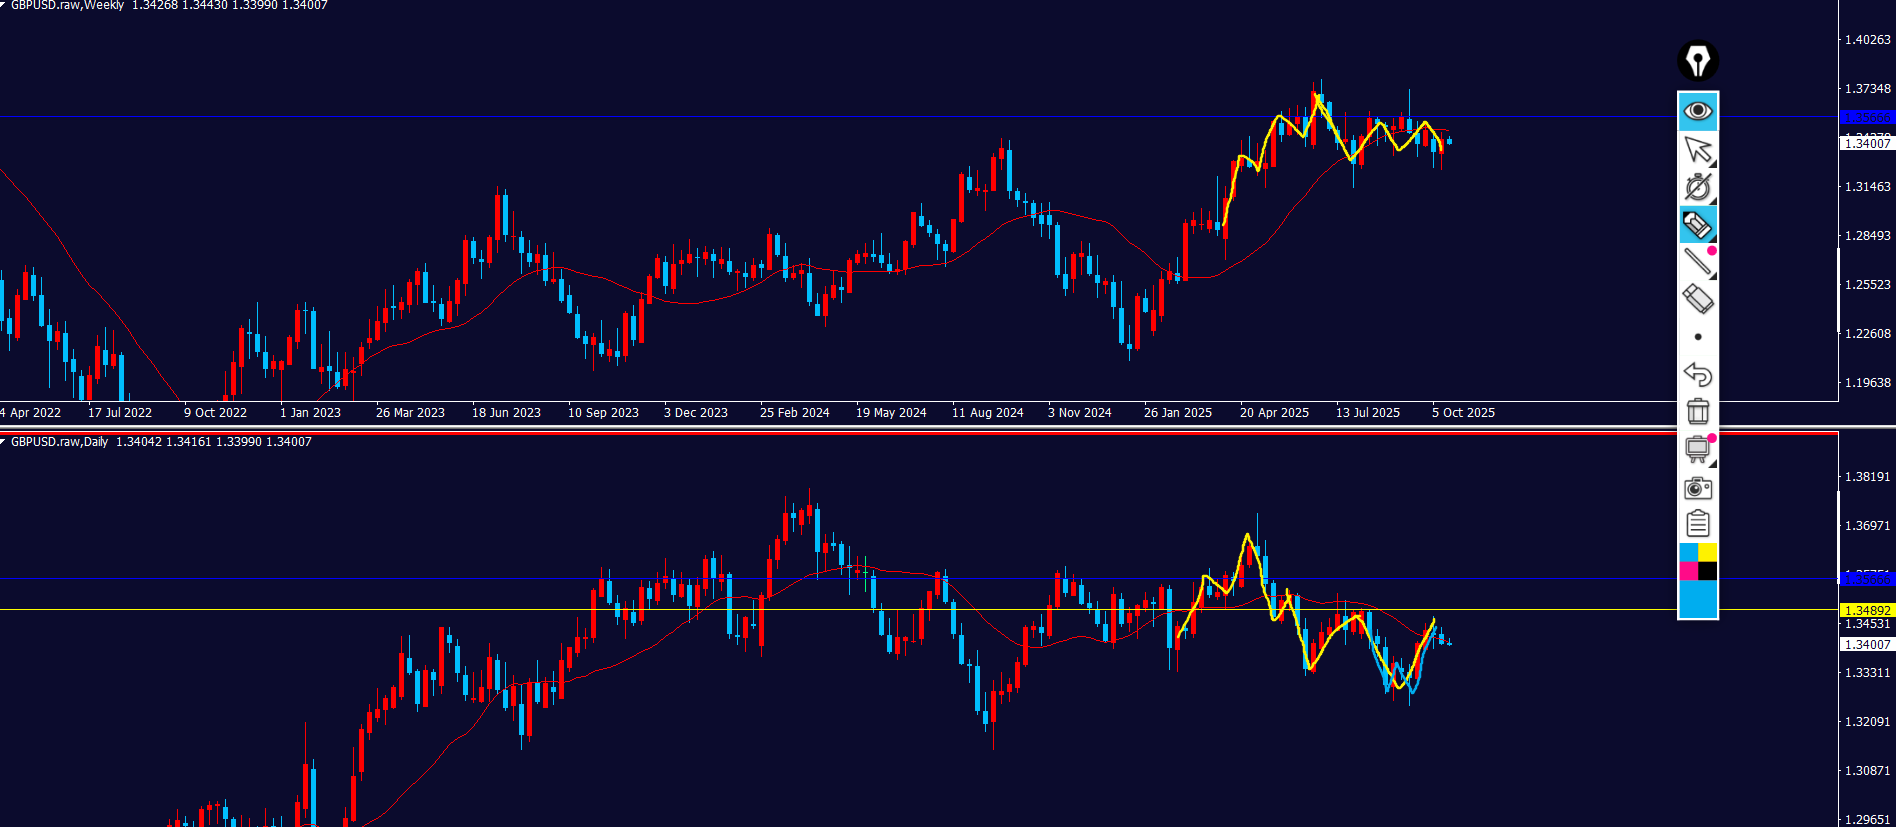Pick the magenta color swatch
The height and width of the screenshot is (827, 1896).
coord(1688,571)
